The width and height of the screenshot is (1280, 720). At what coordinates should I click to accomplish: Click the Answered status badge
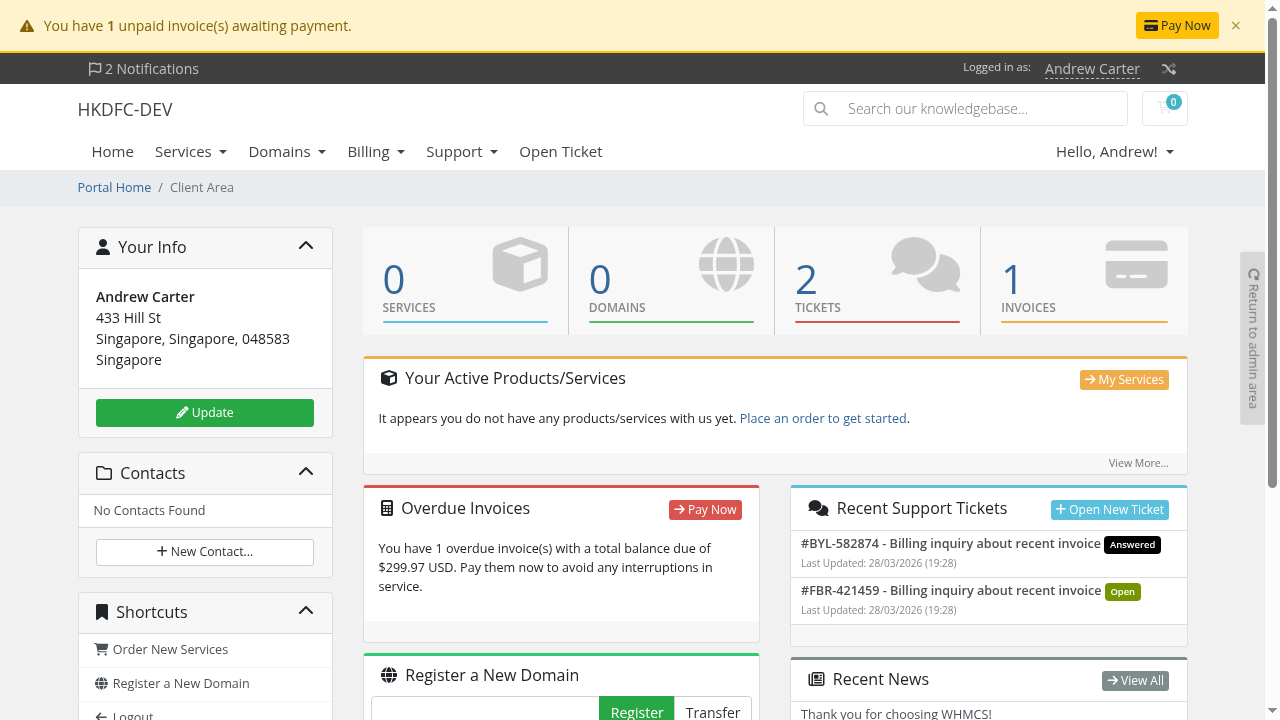tap(1132, 545)
